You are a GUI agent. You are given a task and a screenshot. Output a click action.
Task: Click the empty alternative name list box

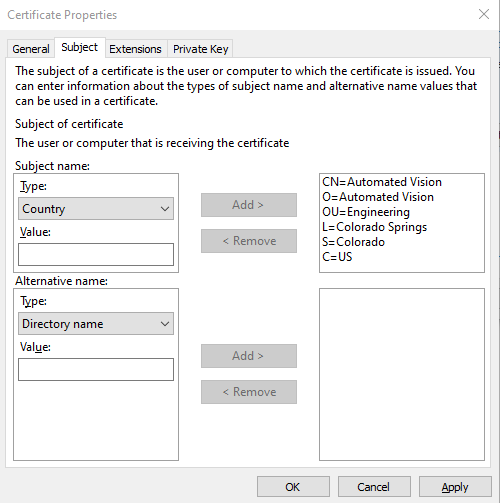[402, 374]
